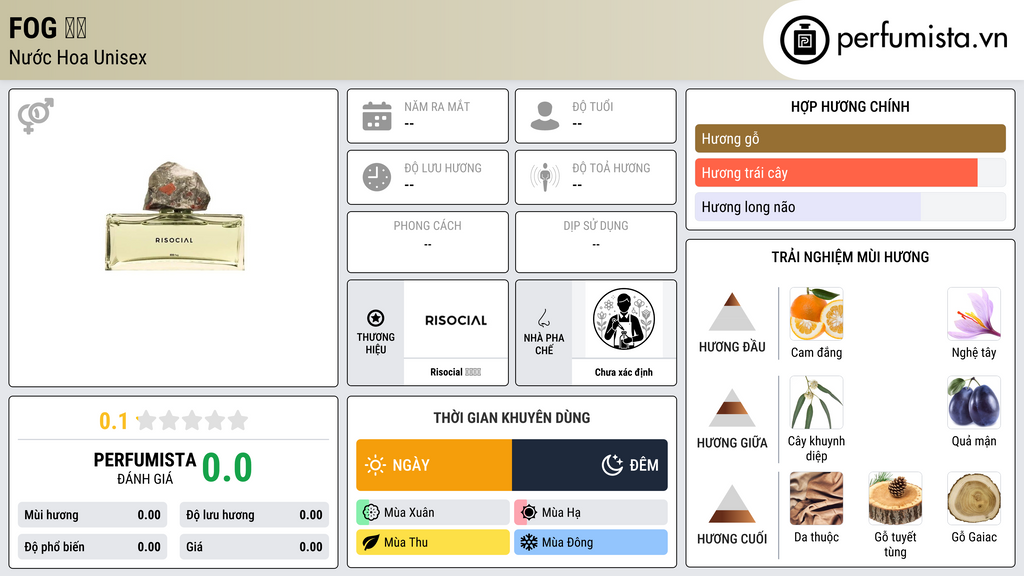The image size is (1024, 576).
Task: Click the perfumer illustration avatar
Action: pos(624,319)
